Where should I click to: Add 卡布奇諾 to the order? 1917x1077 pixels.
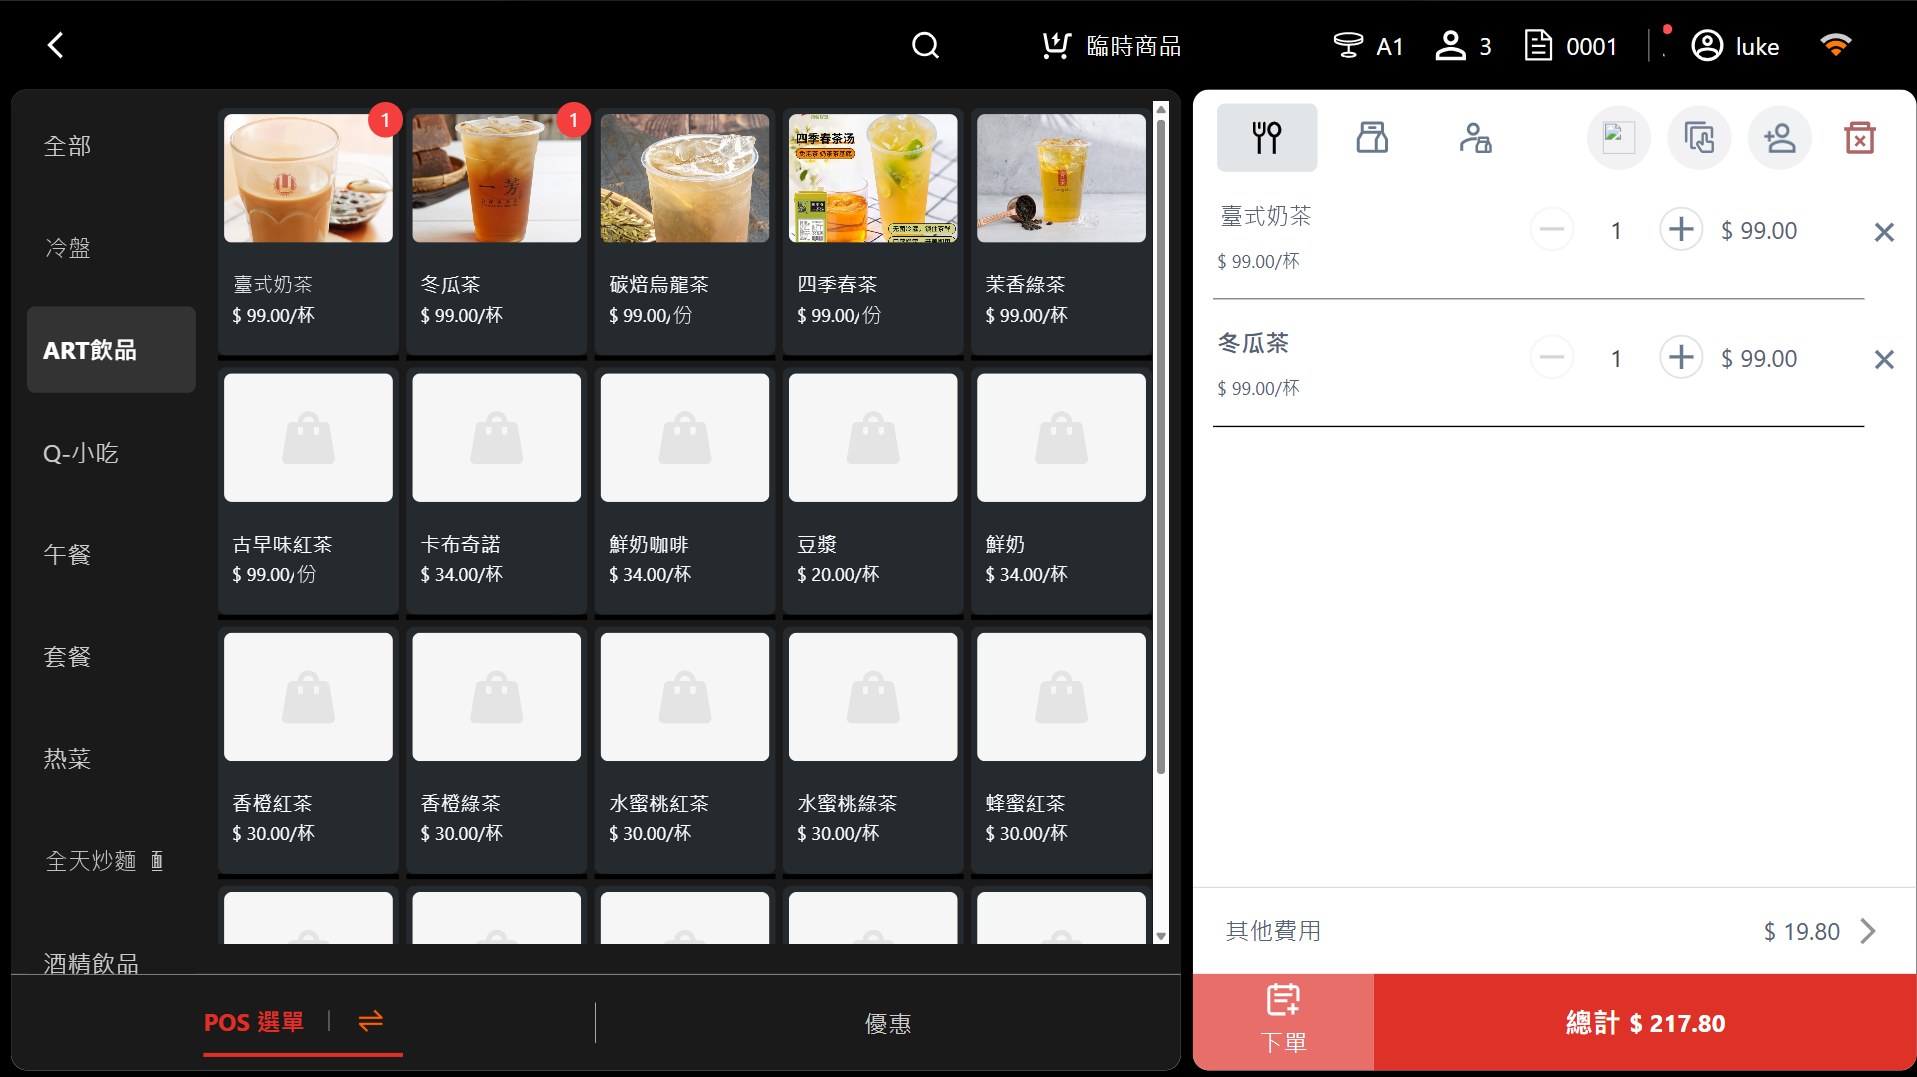click(x=496, y=491)
